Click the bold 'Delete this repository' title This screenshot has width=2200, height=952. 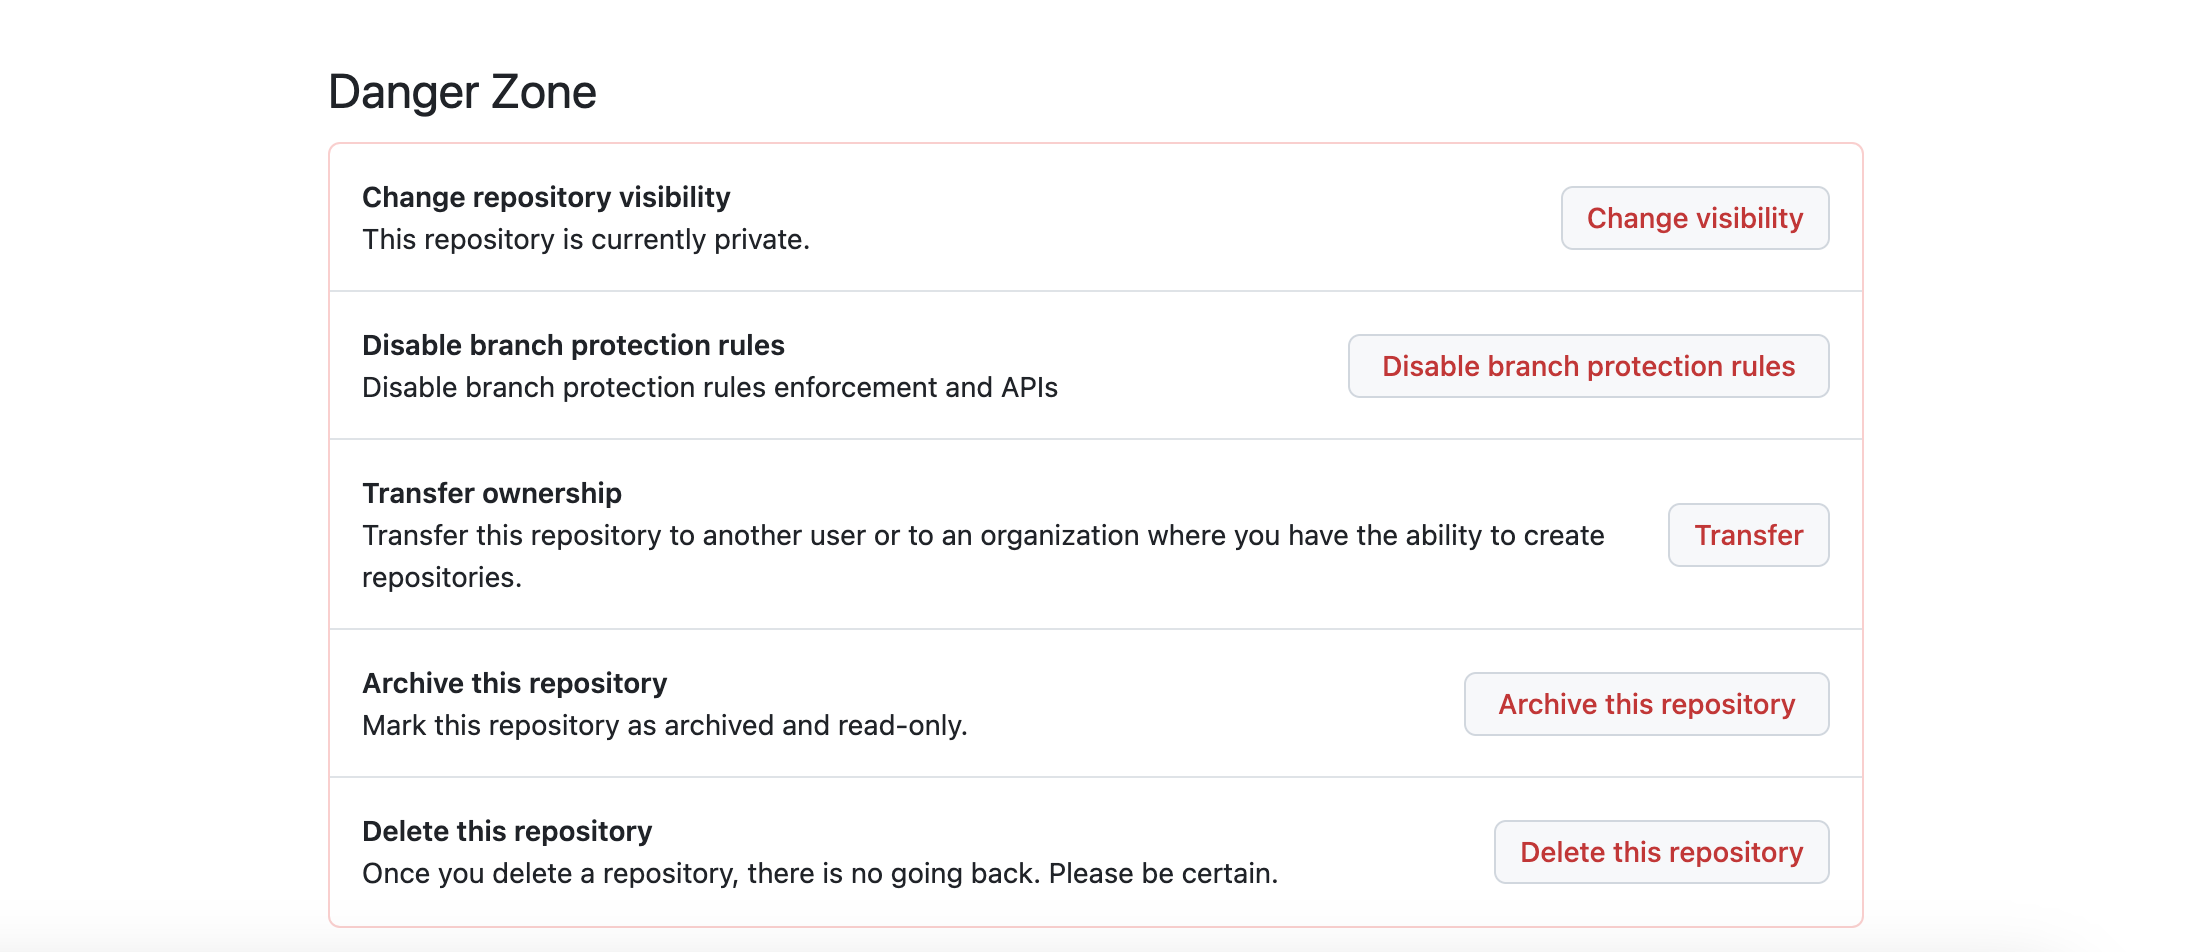click(x=507, y=831)
